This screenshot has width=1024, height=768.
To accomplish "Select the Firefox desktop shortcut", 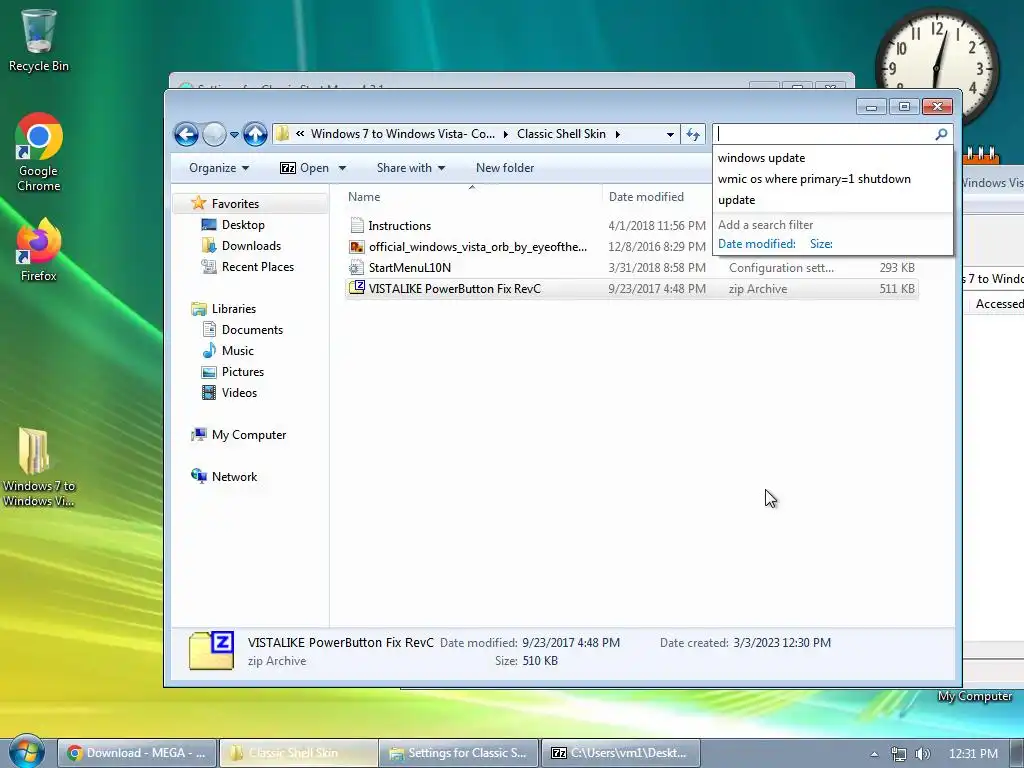I will 39,250.
